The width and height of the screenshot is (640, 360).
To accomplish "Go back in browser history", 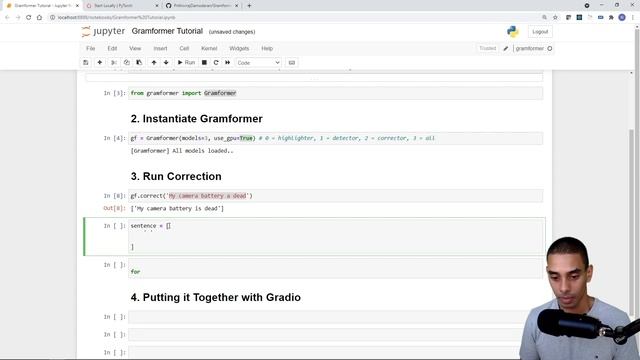I will [7, 18].
